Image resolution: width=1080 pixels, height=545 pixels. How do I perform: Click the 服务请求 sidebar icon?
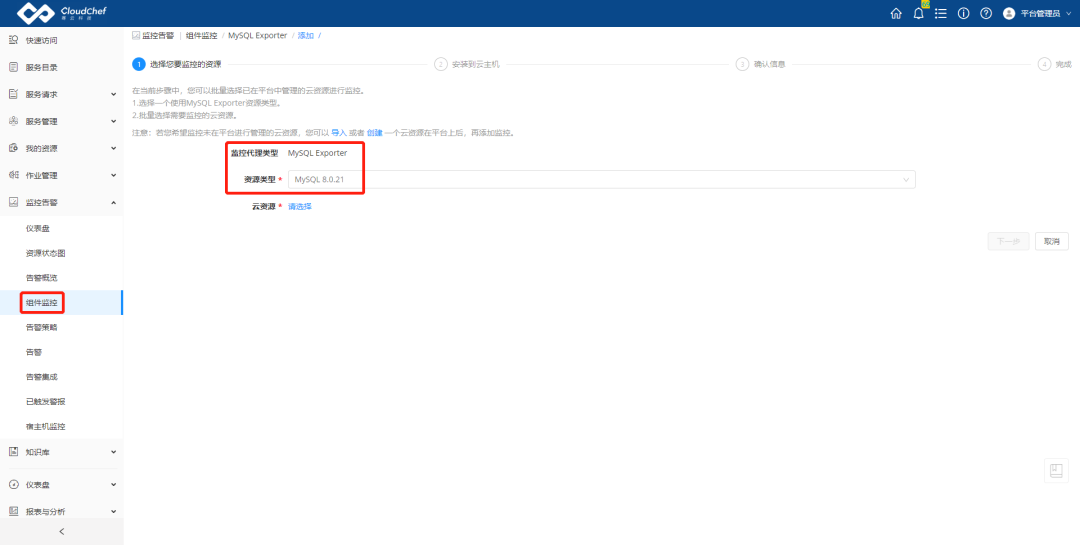[13, 94]
